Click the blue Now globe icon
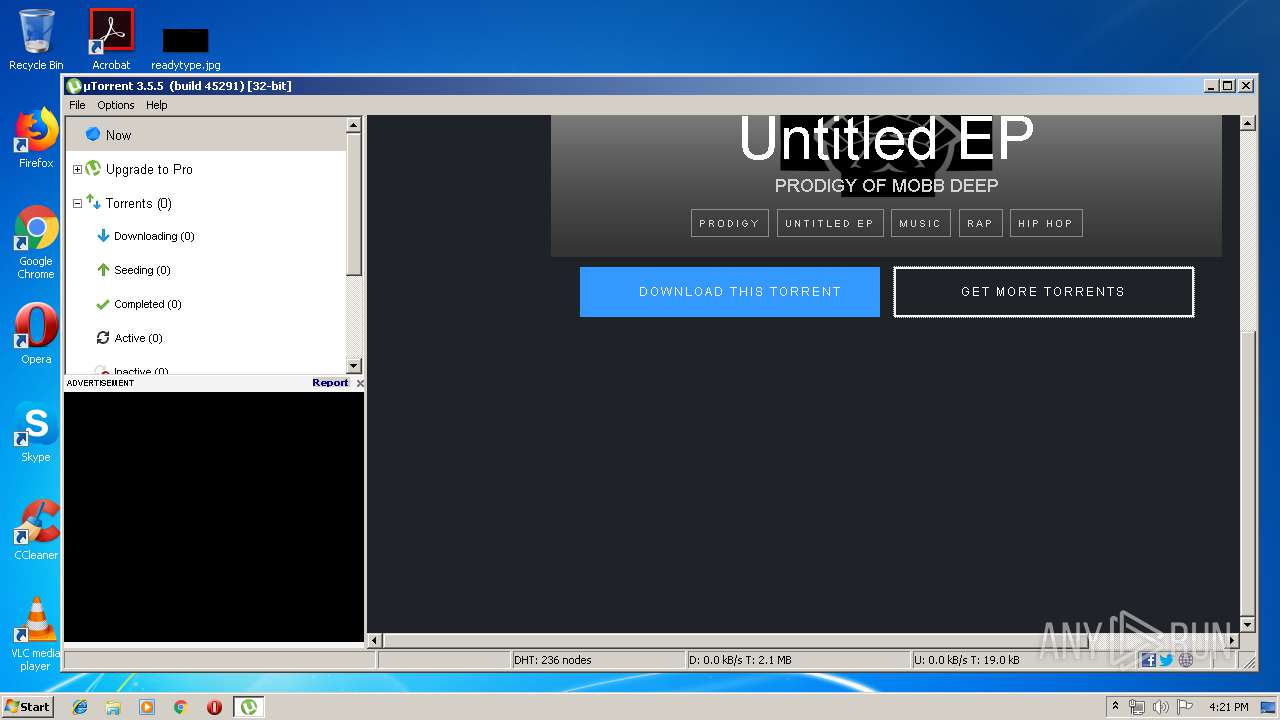Viewport: 1280px width, 720px height. [93, 134]
